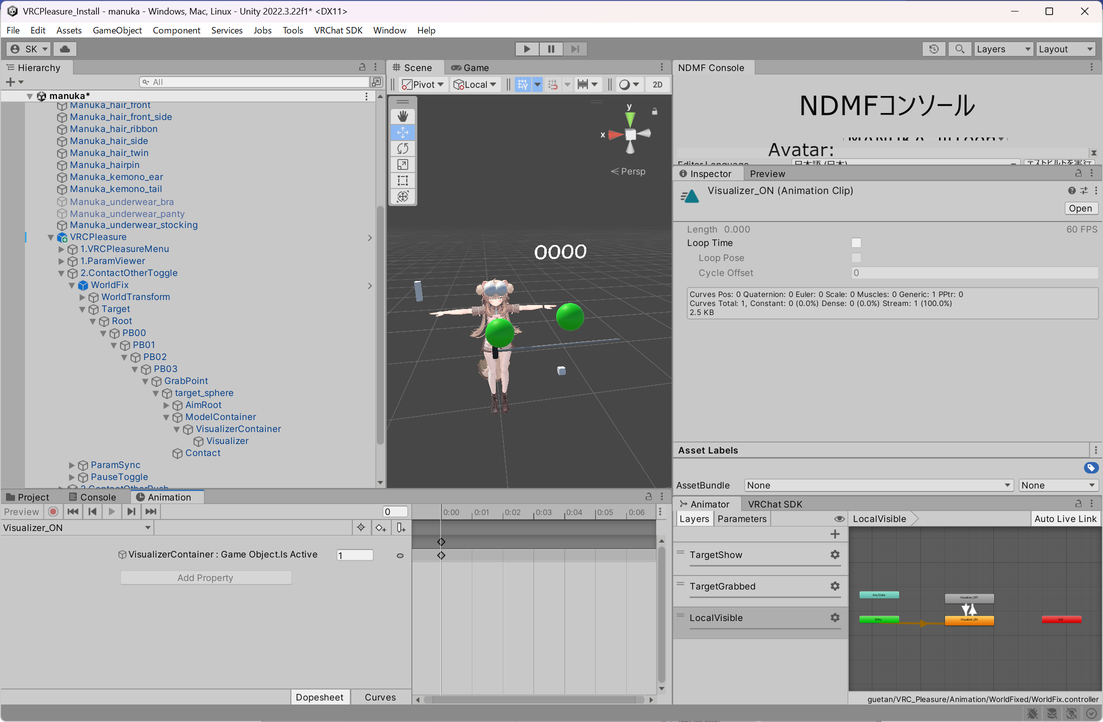Open the Layers dropdown in toolbar
Image resolution: width=1103 pixels, height=722 pixels.
pos(1003,49)
